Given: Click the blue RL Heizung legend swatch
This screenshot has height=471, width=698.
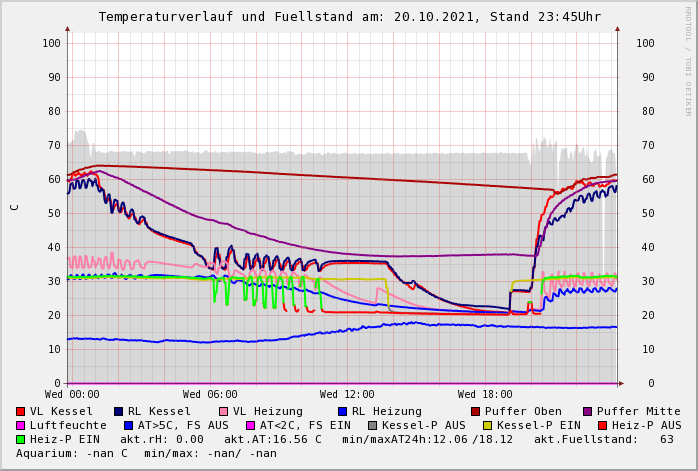Looking at the screenshot, I should click(x=343, y=411).
